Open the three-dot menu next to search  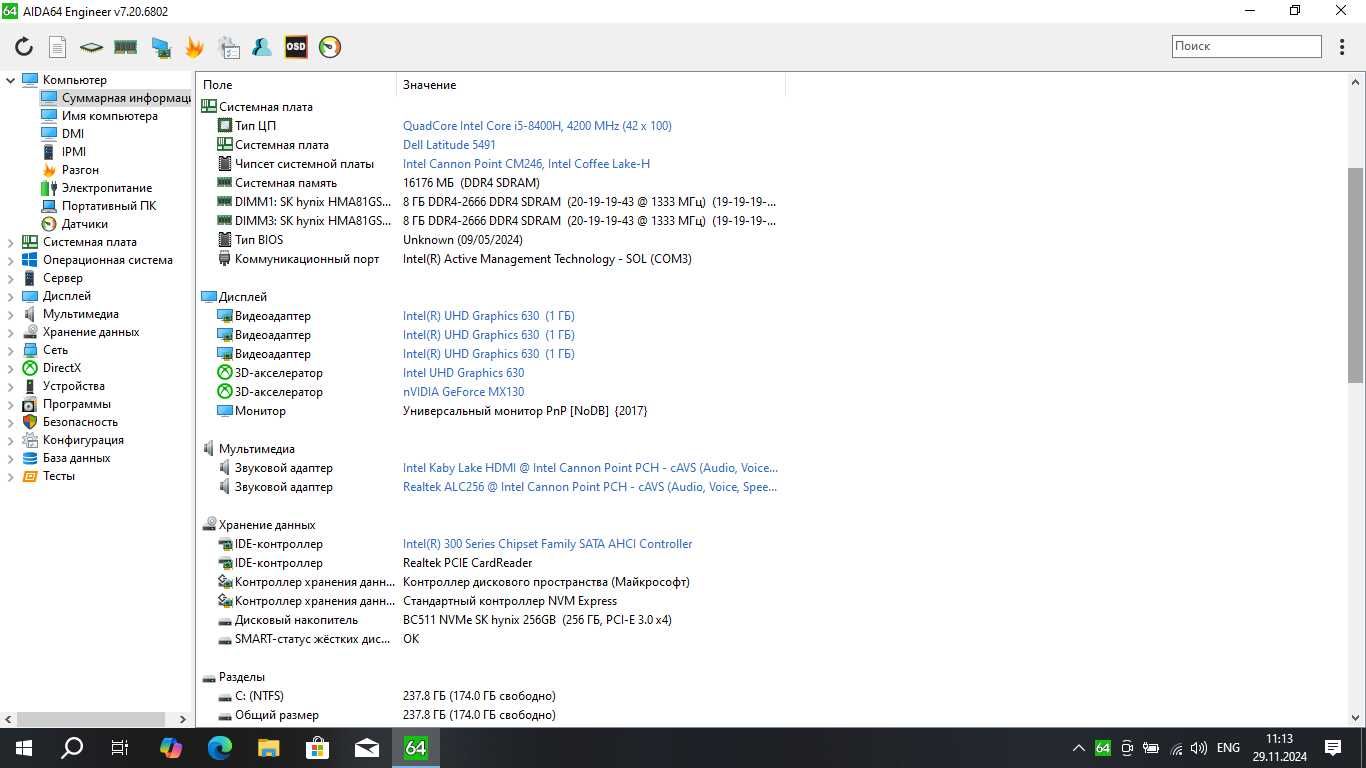[x=1342, y=46]
